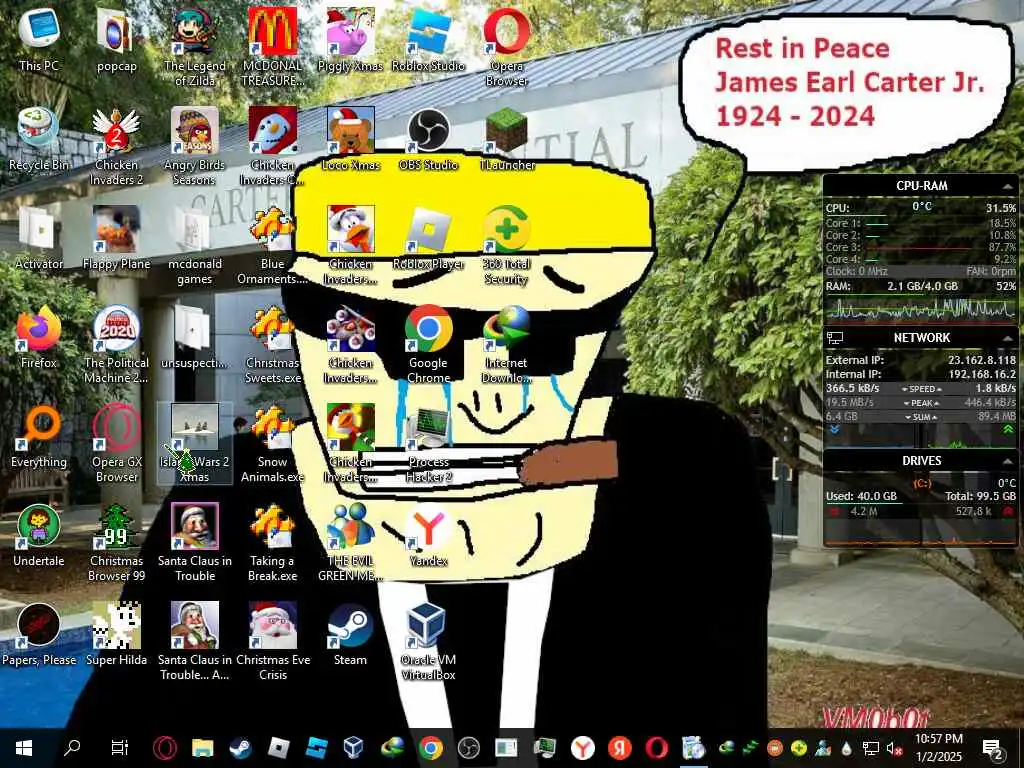
Task: Run Snow Animals.exe shortcut
Action: 272,444
